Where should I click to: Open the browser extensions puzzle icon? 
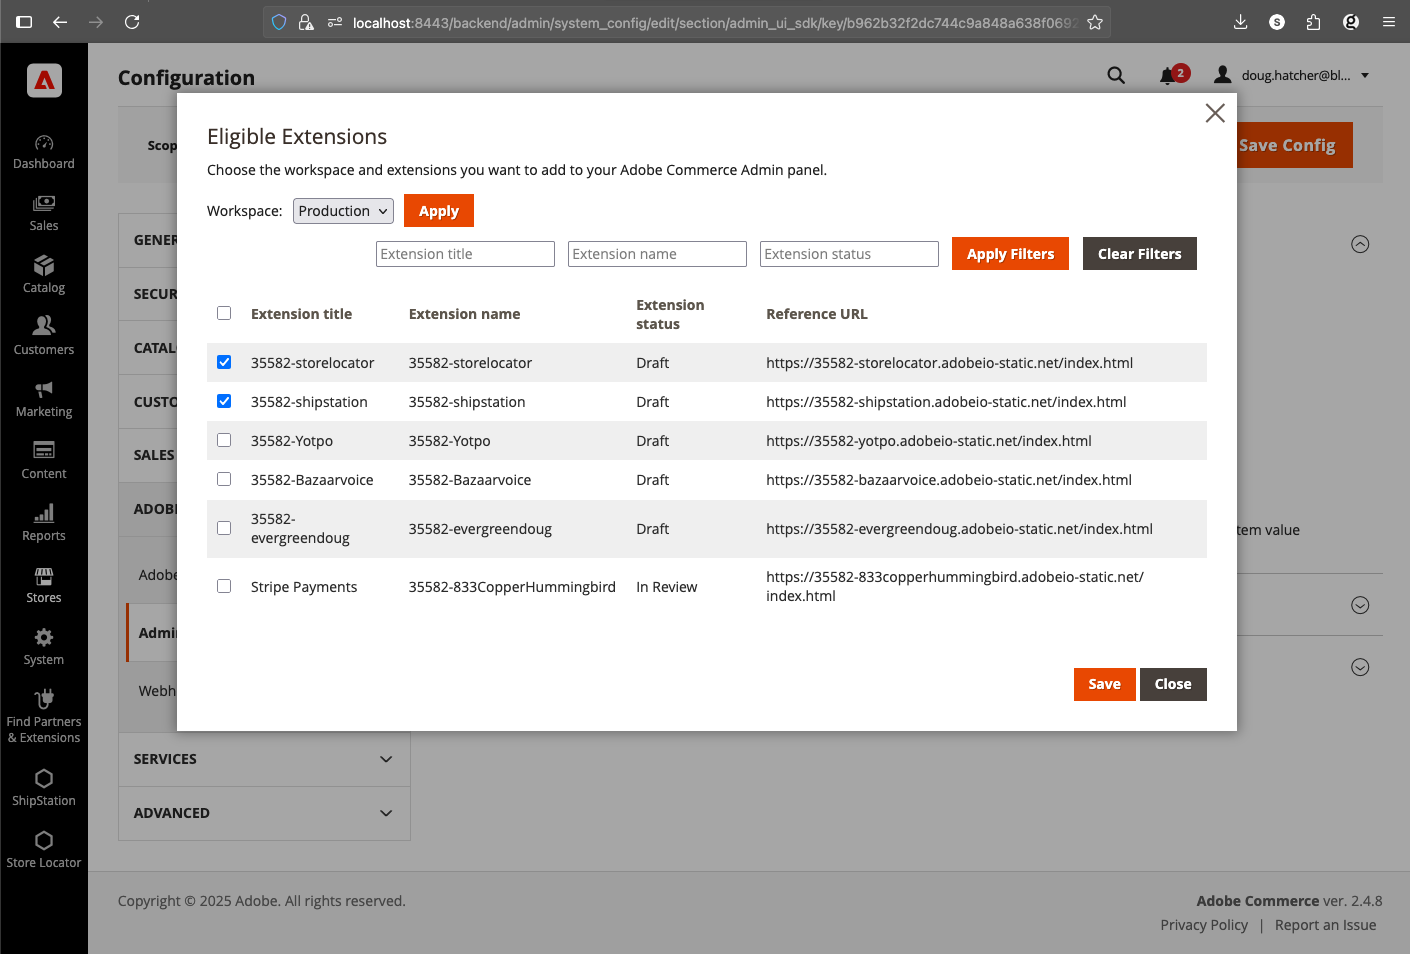point(1314,22)
